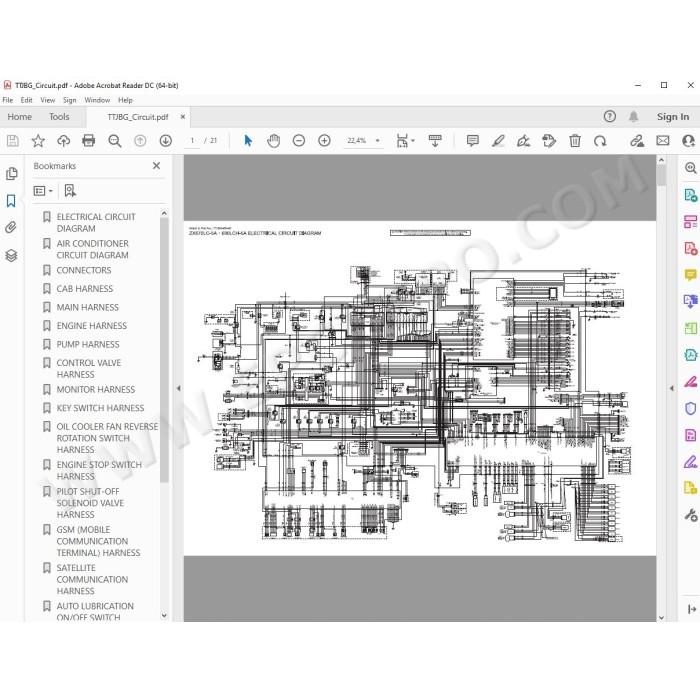700x700 pixels.
Task: Open the Layers sidebar panel
Action: (11, 255)
